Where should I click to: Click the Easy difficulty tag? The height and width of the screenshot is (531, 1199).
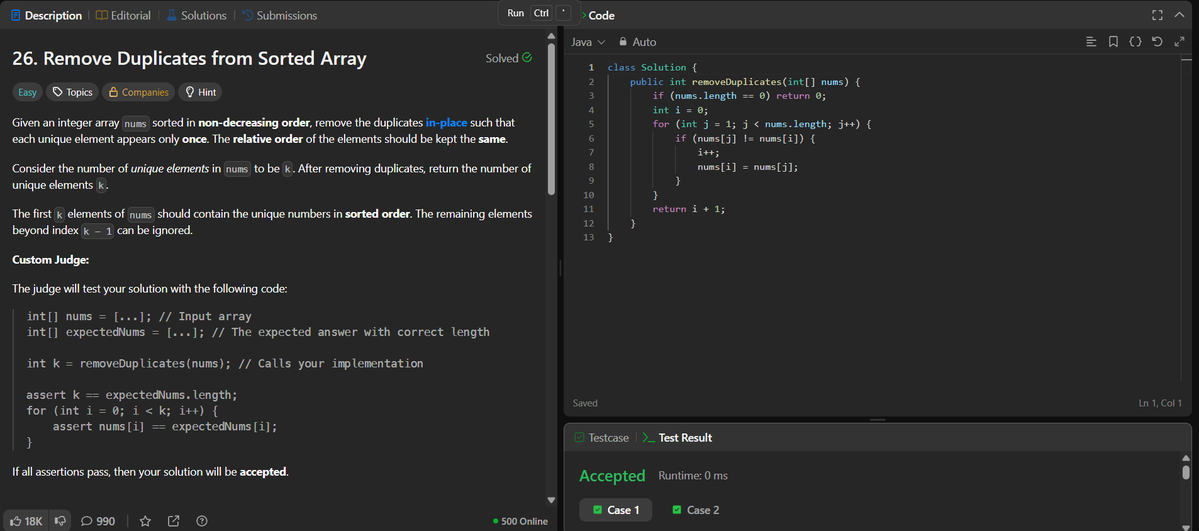coord(28,93)
